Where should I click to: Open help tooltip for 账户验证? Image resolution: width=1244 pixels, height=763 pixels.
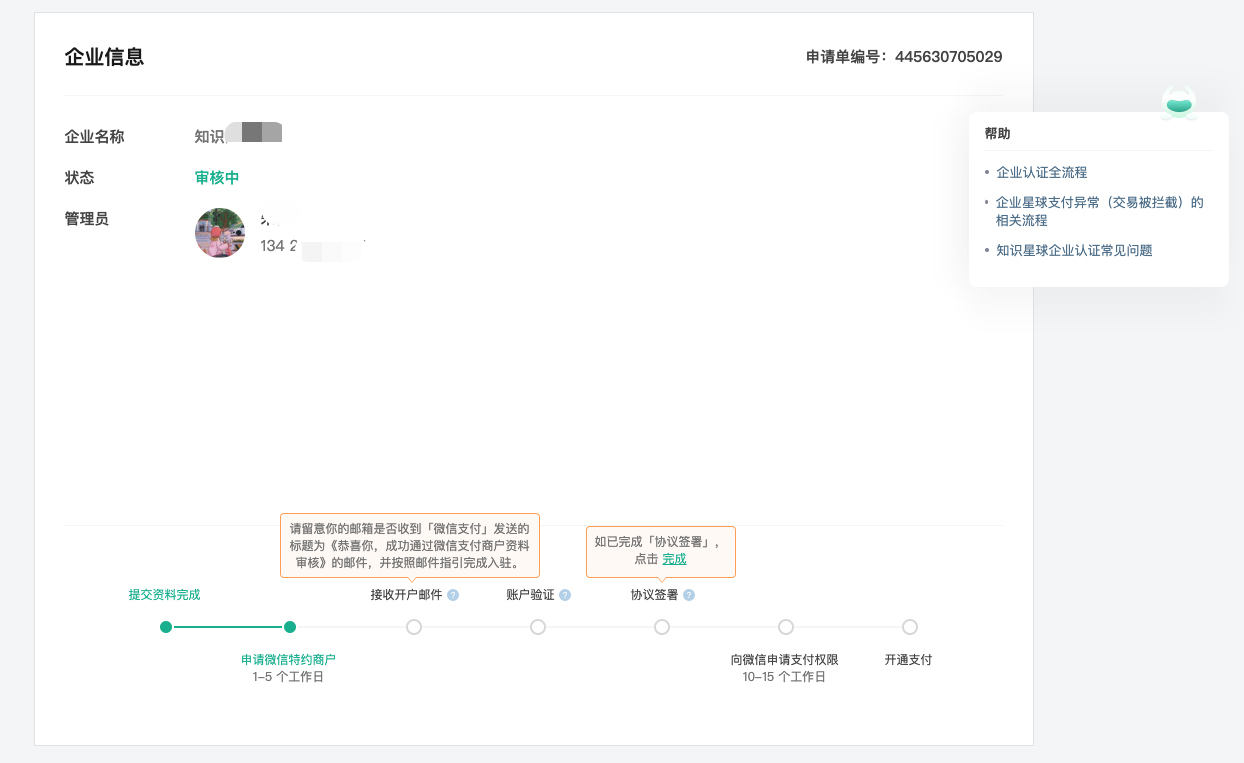click(x=565, y=595)
